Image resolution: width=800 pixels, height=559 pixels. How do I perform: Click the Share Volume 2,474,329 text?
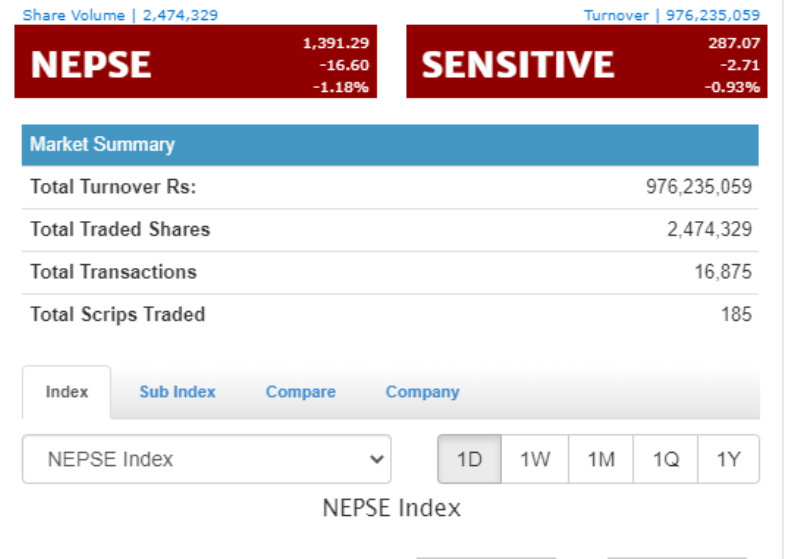coord(120,15)
